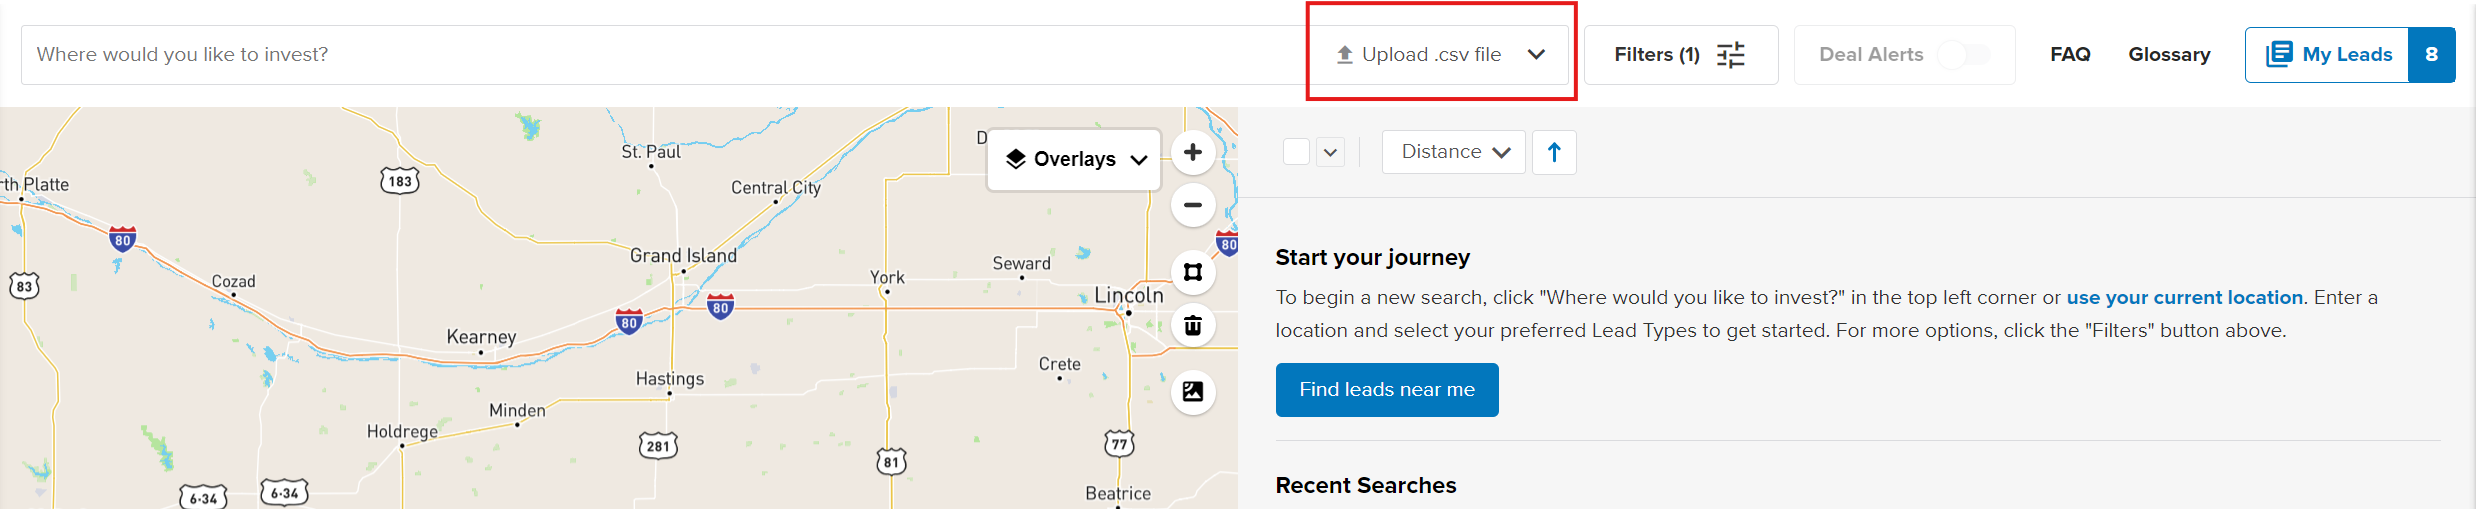Viewport: 2476px width, 509px height.
Task: Expand the select-all checkbox dropdown arrow
Action: [1330, 152]
